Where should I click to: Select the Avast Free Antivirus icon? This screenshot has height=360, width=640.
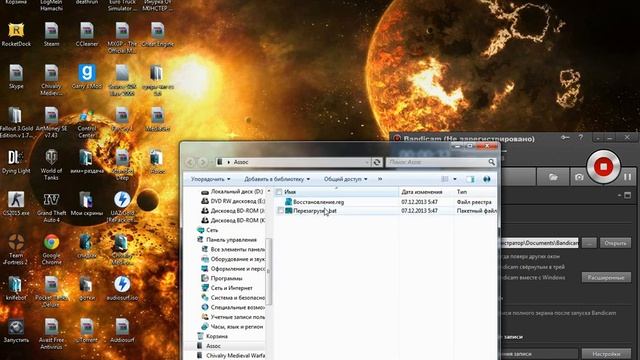tap(51, 334)
